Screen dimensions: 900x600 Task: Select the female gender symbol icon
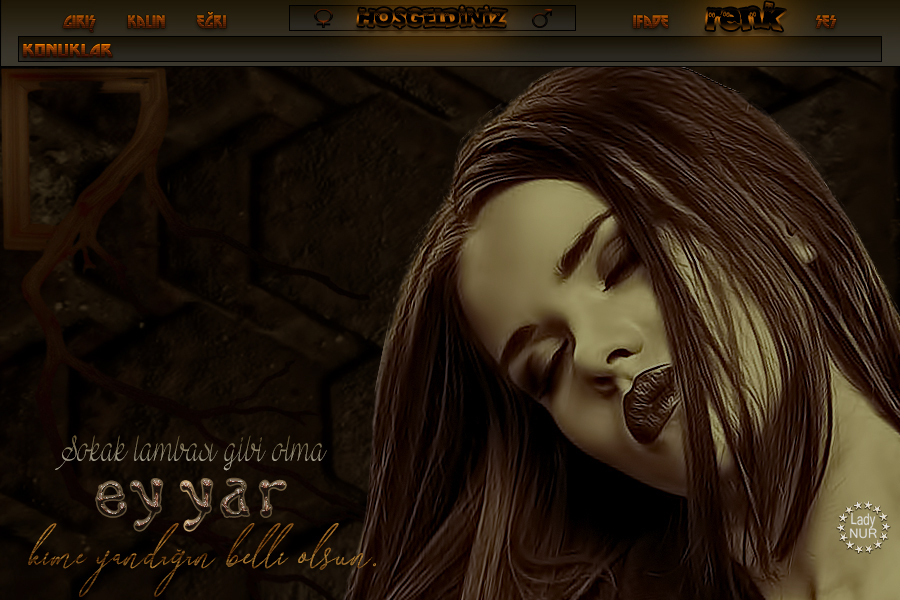(323, 18)
